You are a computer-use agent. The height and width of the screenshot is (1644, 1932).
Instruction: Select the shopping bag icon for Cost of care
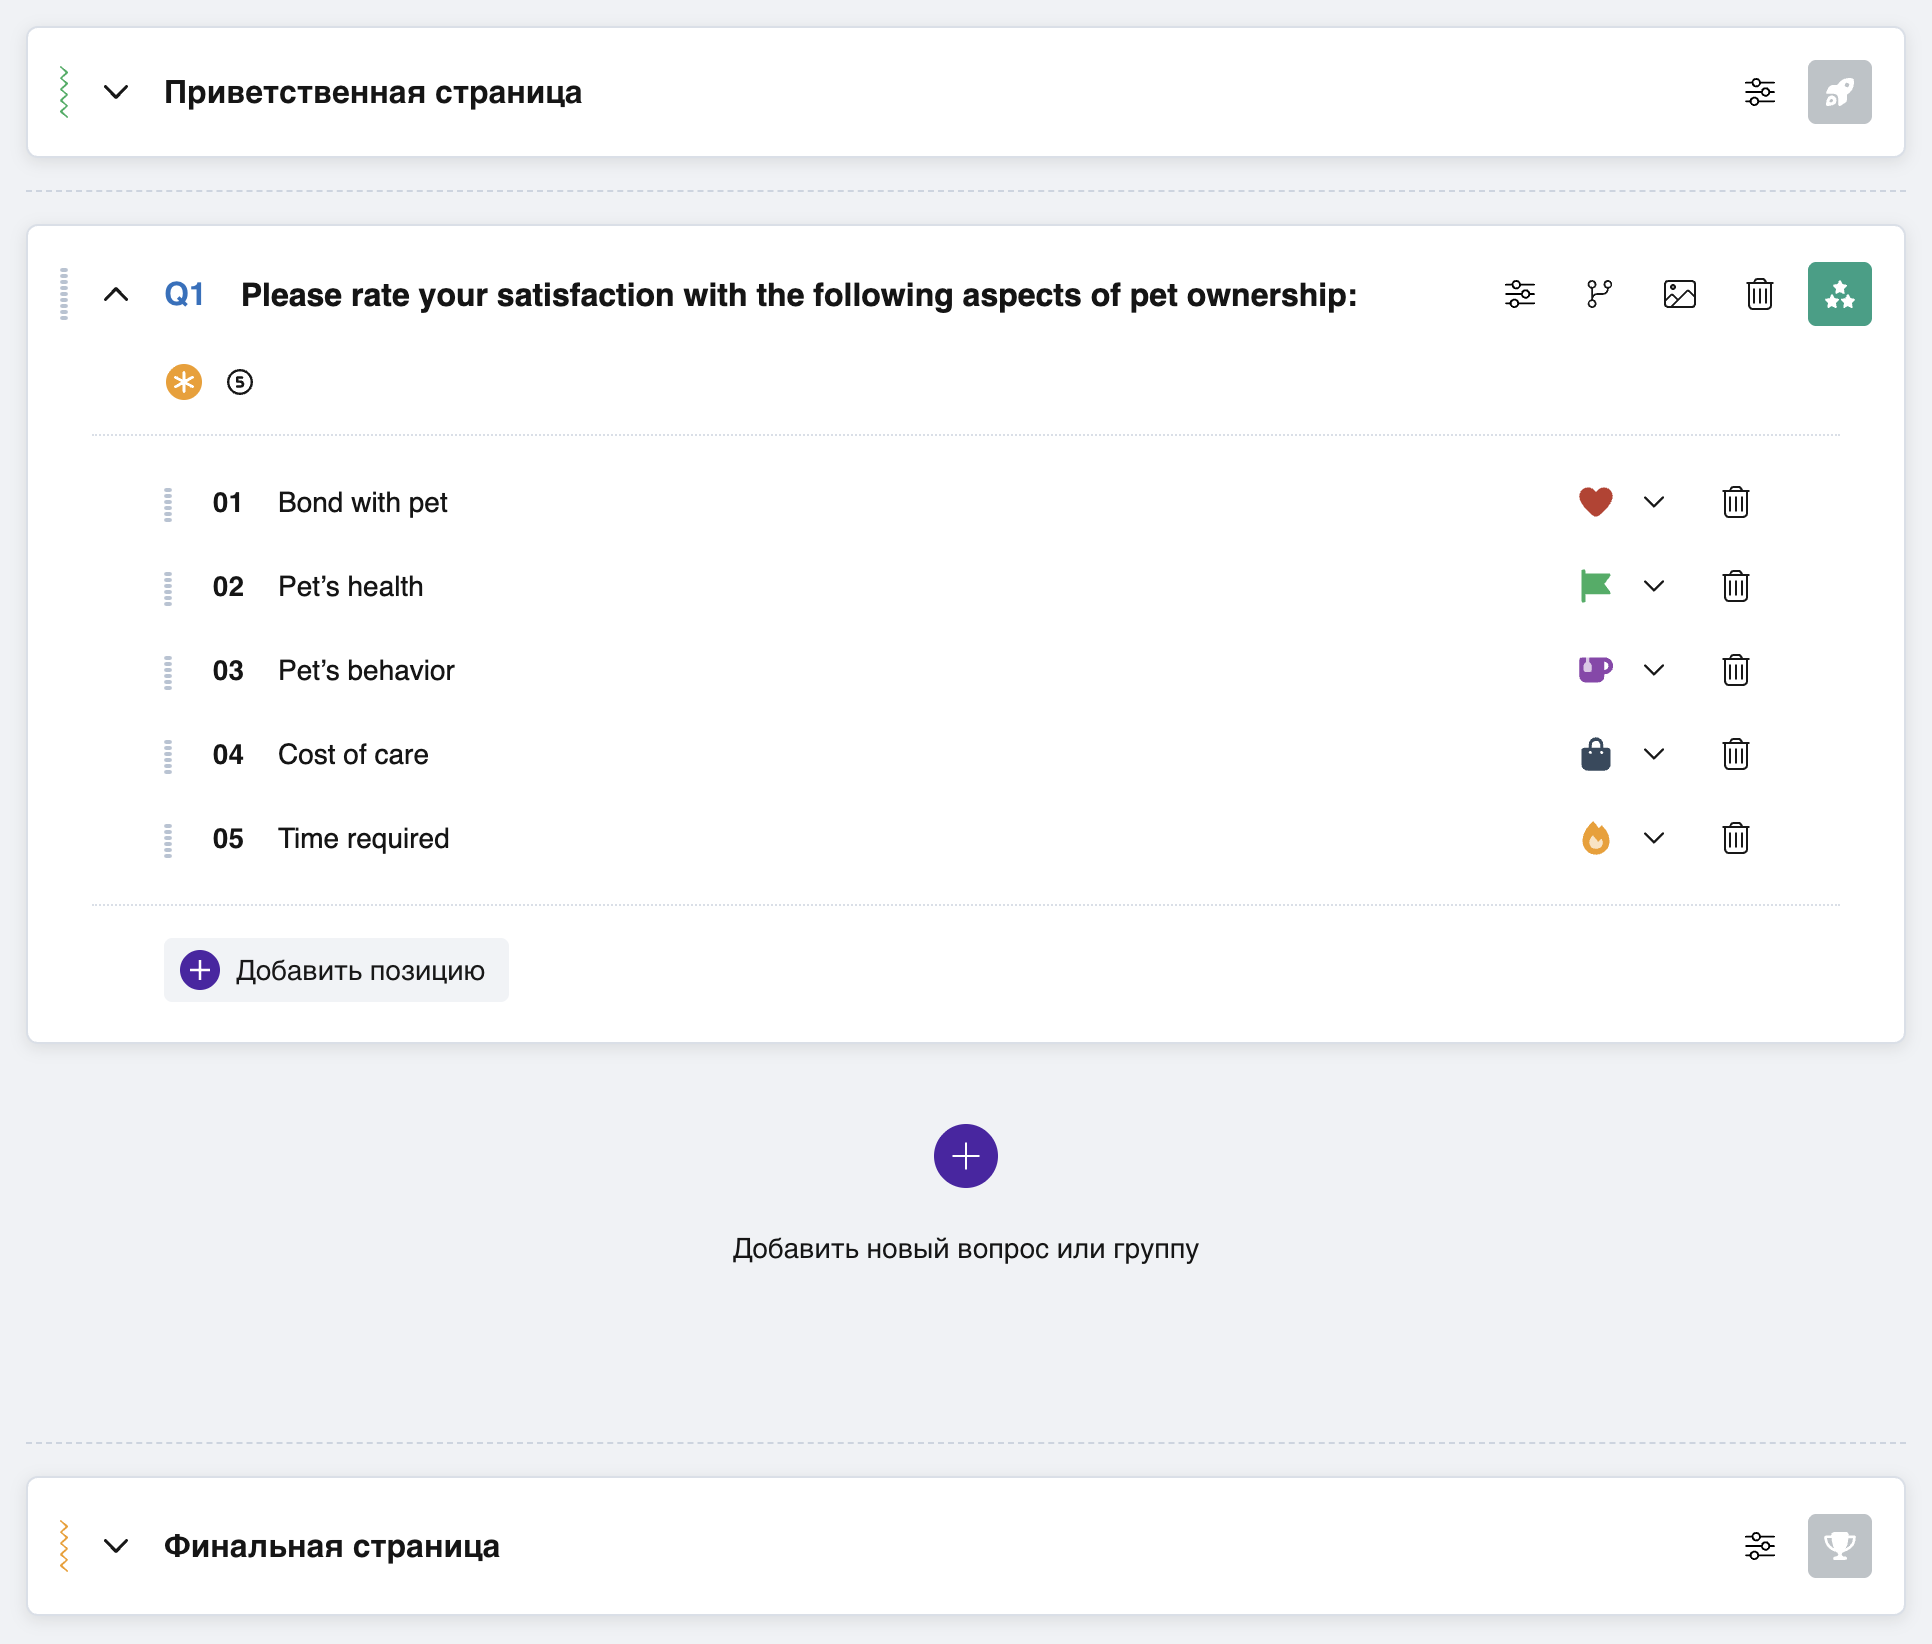coord(1596,754)
